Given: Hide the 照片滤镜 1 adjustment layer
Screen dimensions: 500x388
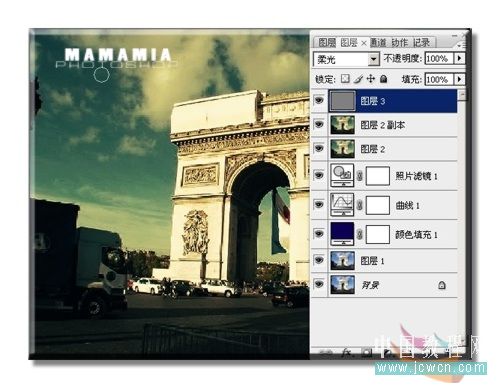Looking at the screenshot, I should coord(319,175).
